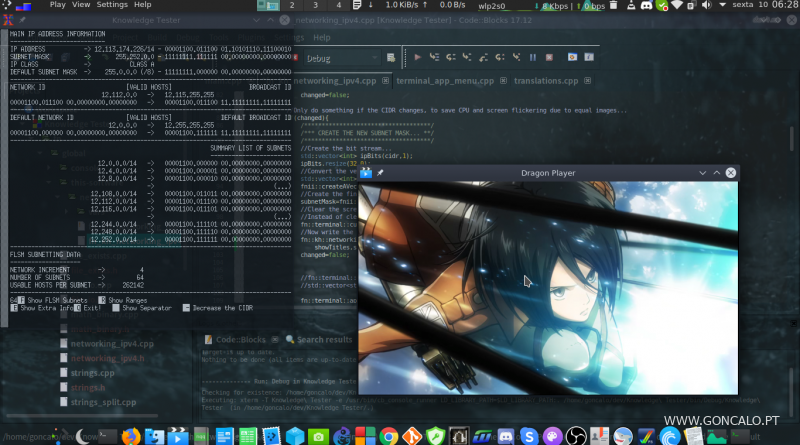Close the networking_ipv4.cpp tab

tap(385, 81)
